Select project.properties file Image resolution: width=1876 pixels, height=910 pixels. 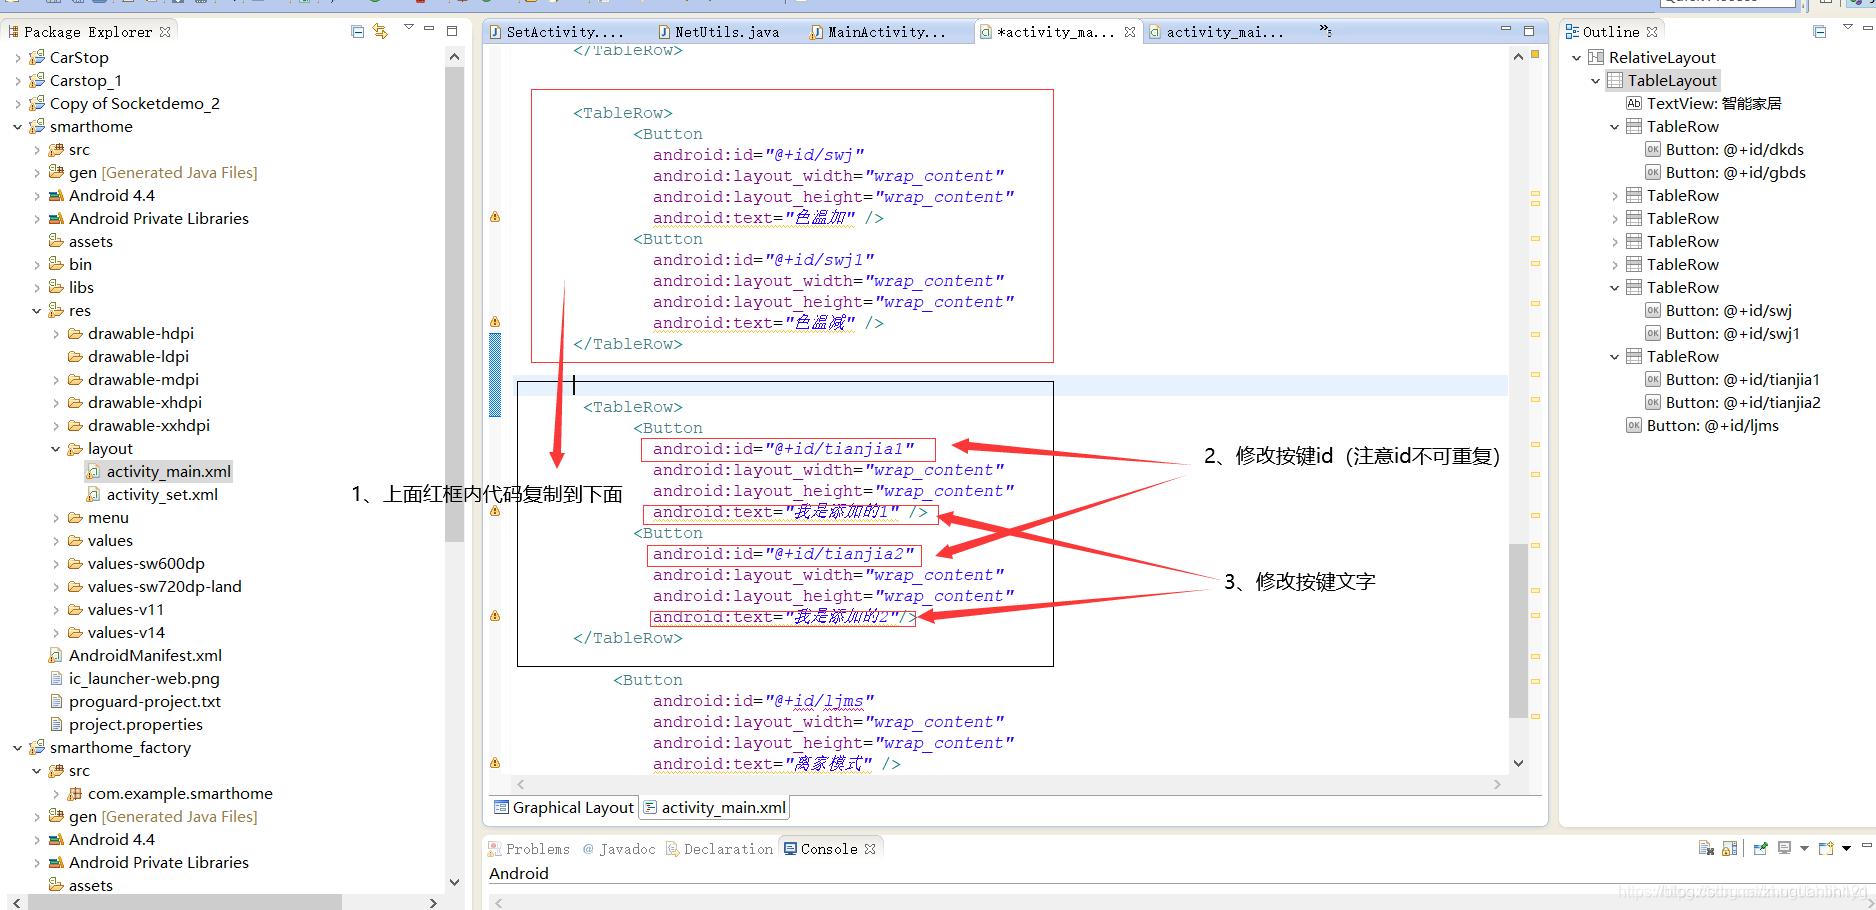(126, 725)
